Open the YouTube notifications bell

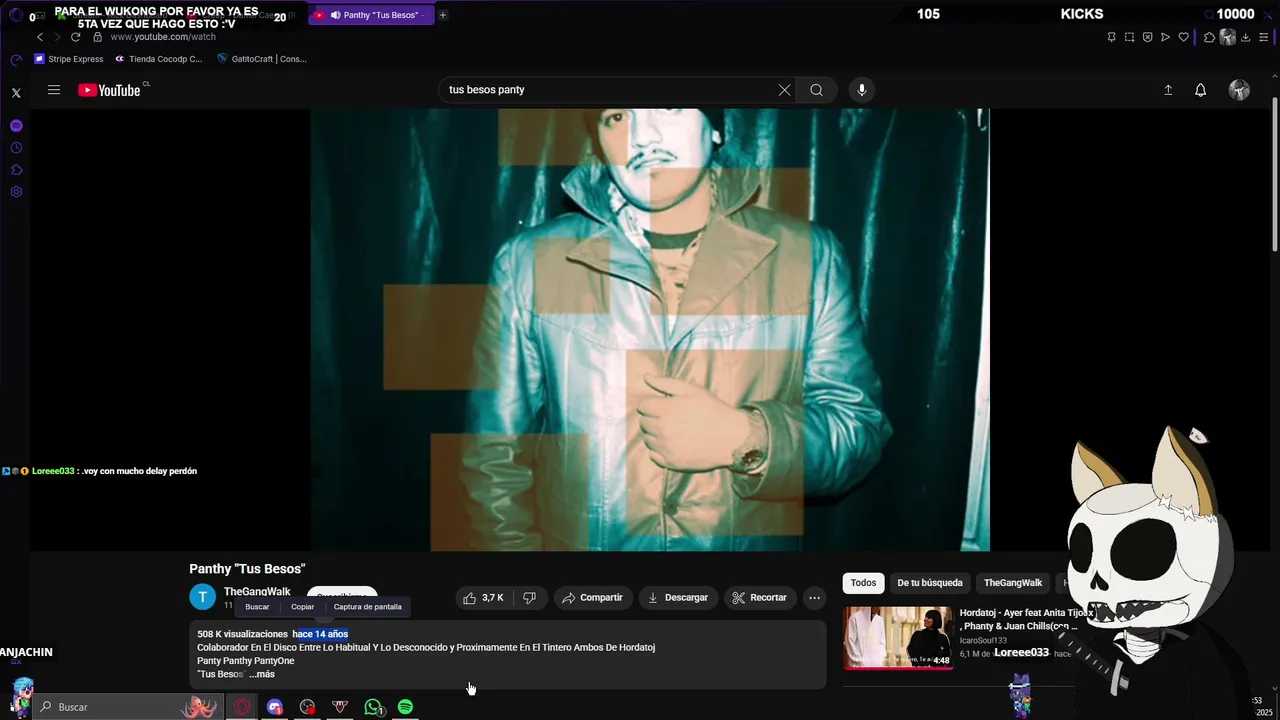click(1201, 90)
